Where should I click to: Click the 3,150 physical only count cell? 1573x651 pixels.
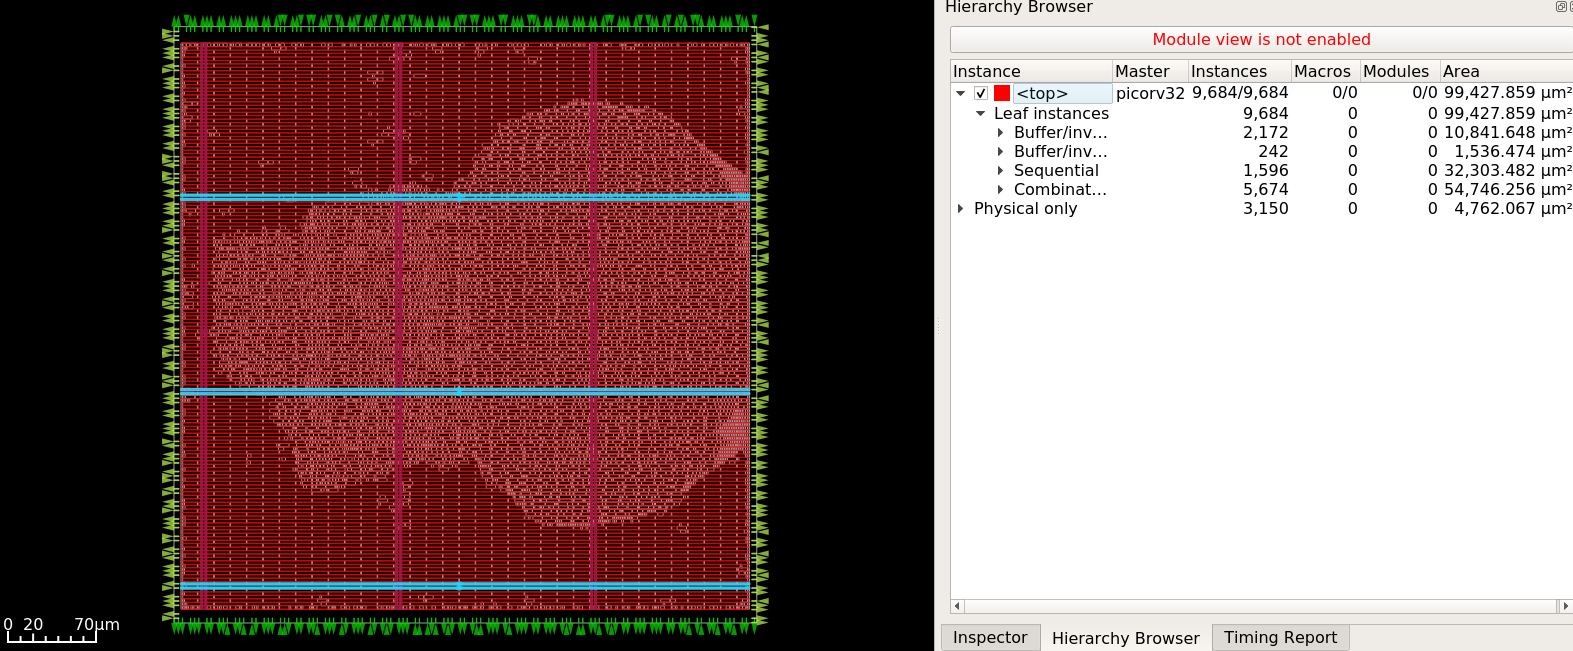[1265, 208]
